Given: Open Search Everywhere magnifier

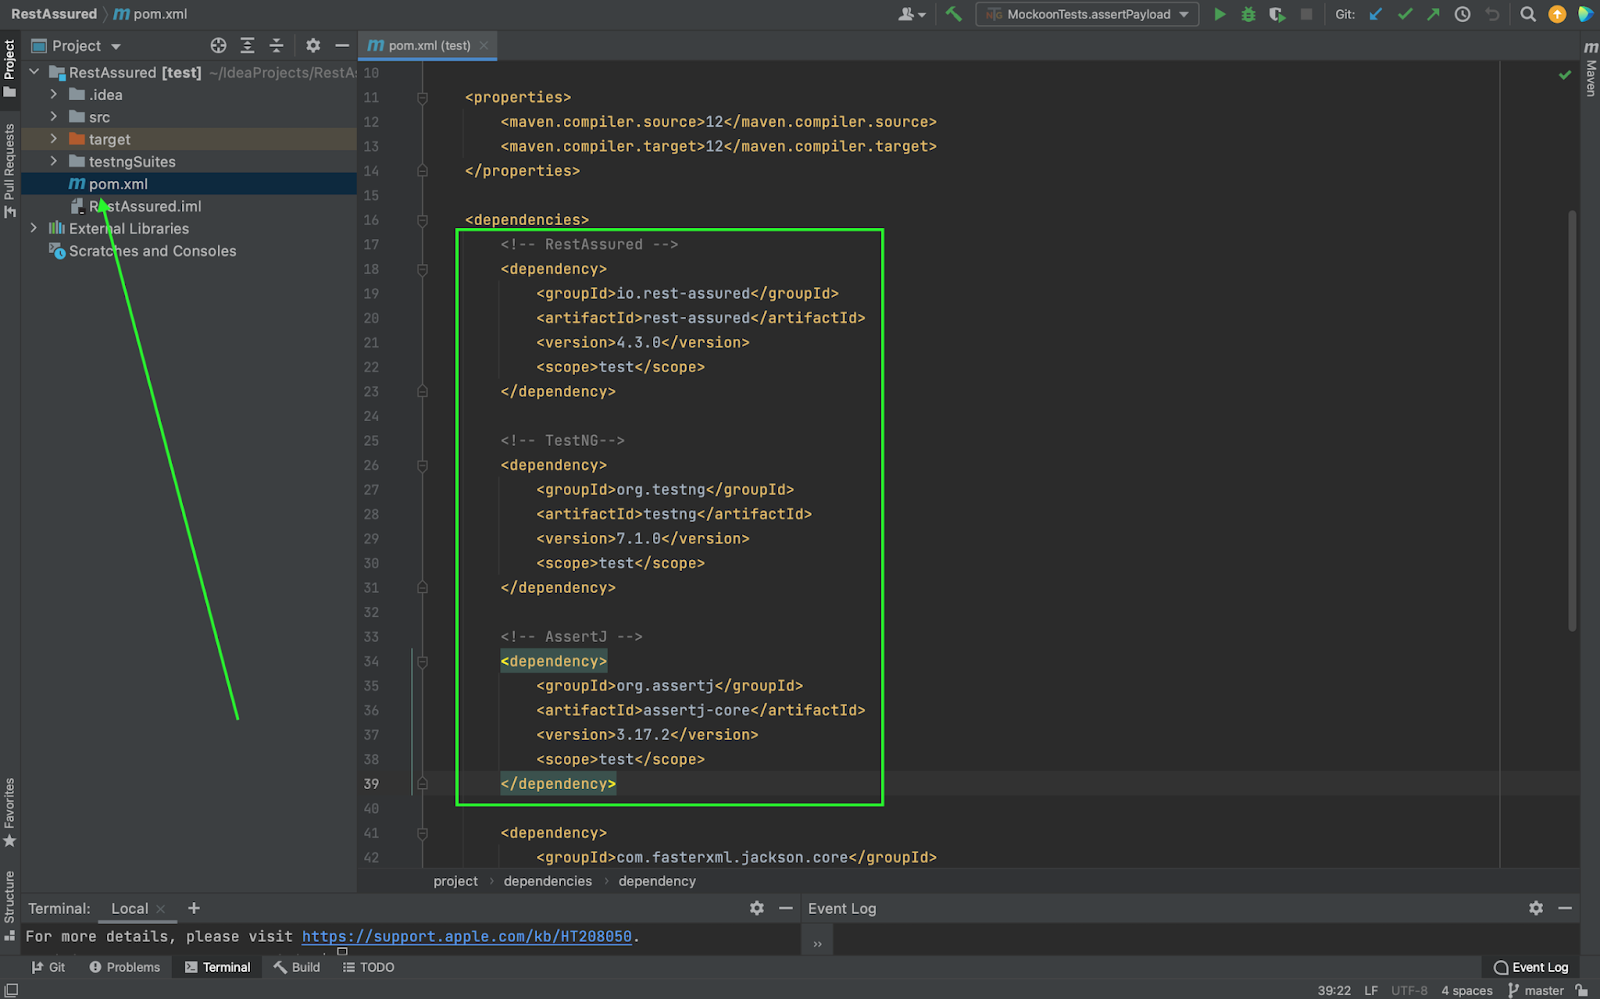Looking at the screenshot, I should (1527, 14).
